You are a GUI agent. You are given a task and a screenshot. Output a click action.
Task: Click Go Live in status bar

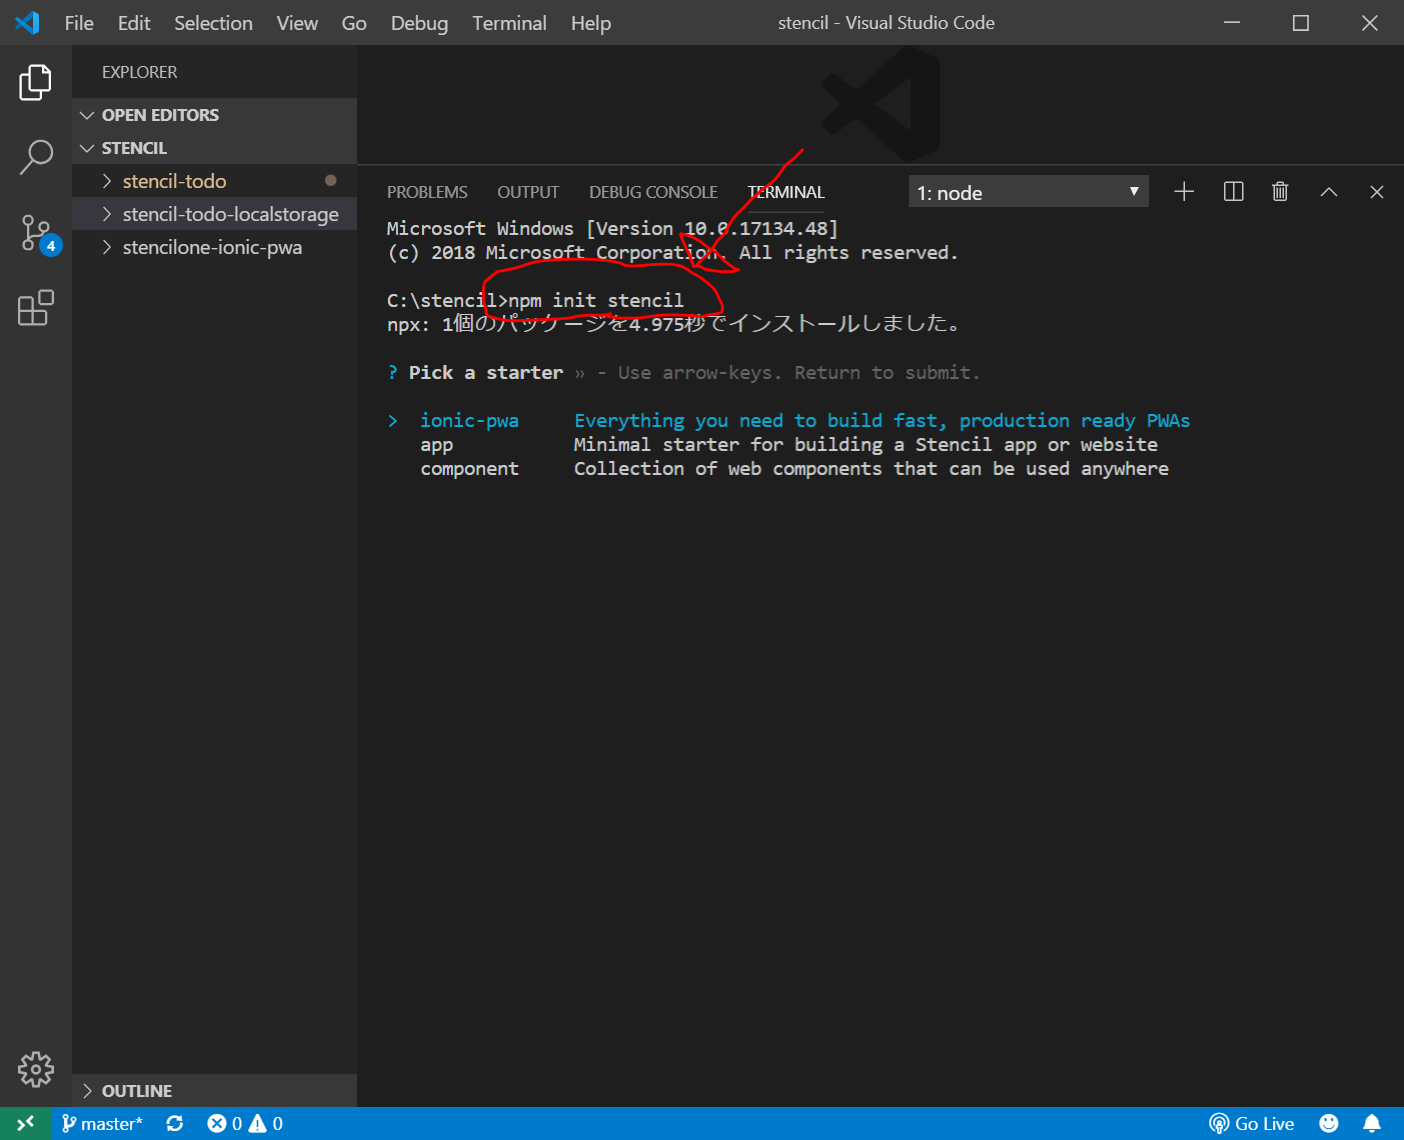1252,1123
